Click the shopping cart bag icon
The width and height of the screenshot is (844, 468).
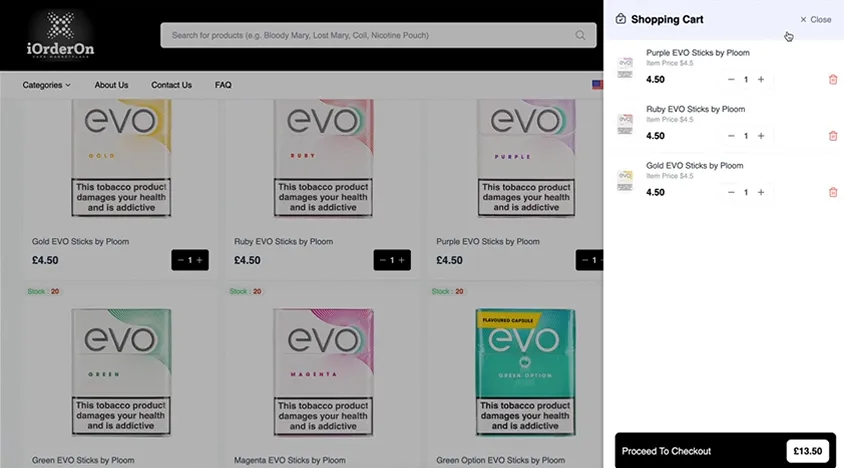pos(621,19)
